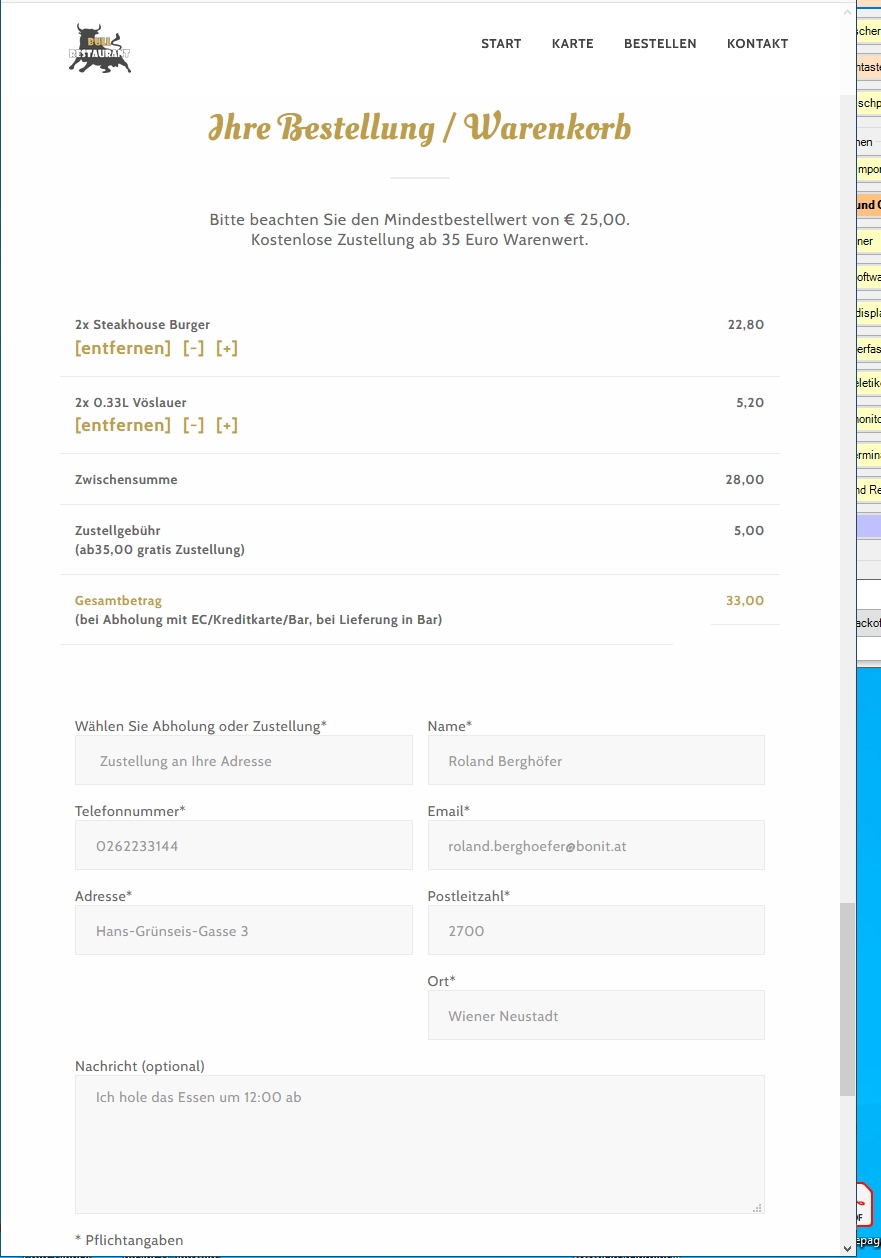881x1258 pixels.
Task: Open the BESTELLEN menu item
Action: pos(660,44)
